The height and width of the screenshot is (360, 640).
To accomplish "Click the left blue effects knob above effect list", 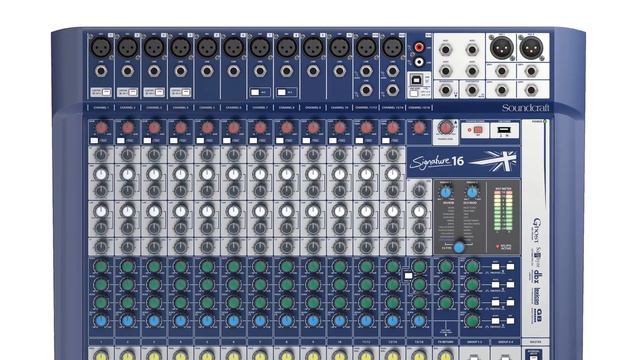I will (446, 192).
